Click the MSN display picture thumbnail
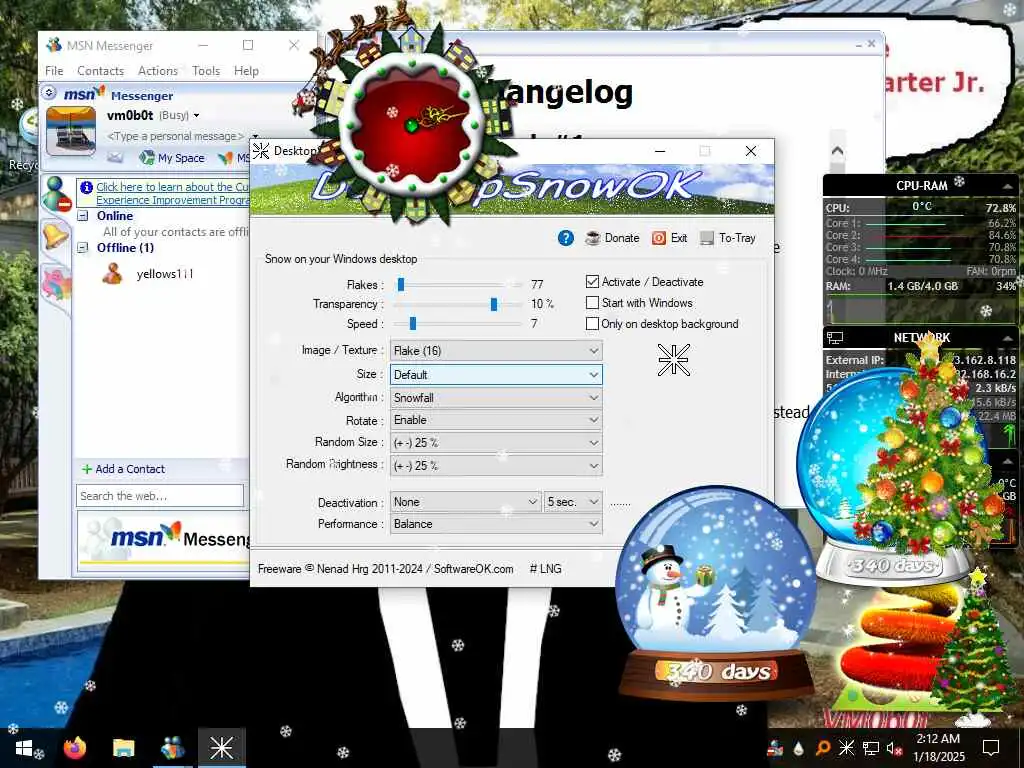 click(x=71, y=131)
